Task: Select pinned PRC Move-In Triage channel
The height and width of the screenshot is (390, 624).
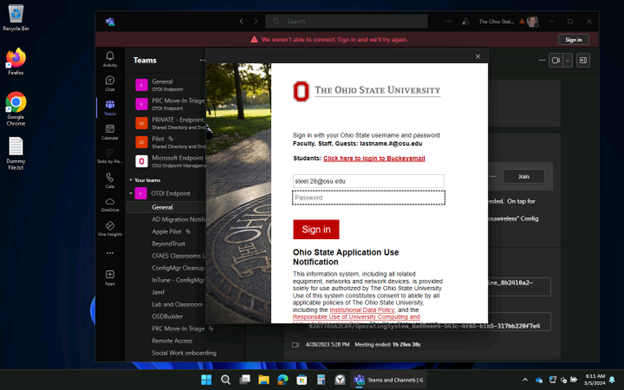Action: pyautogui.click(x=169, y=104)
